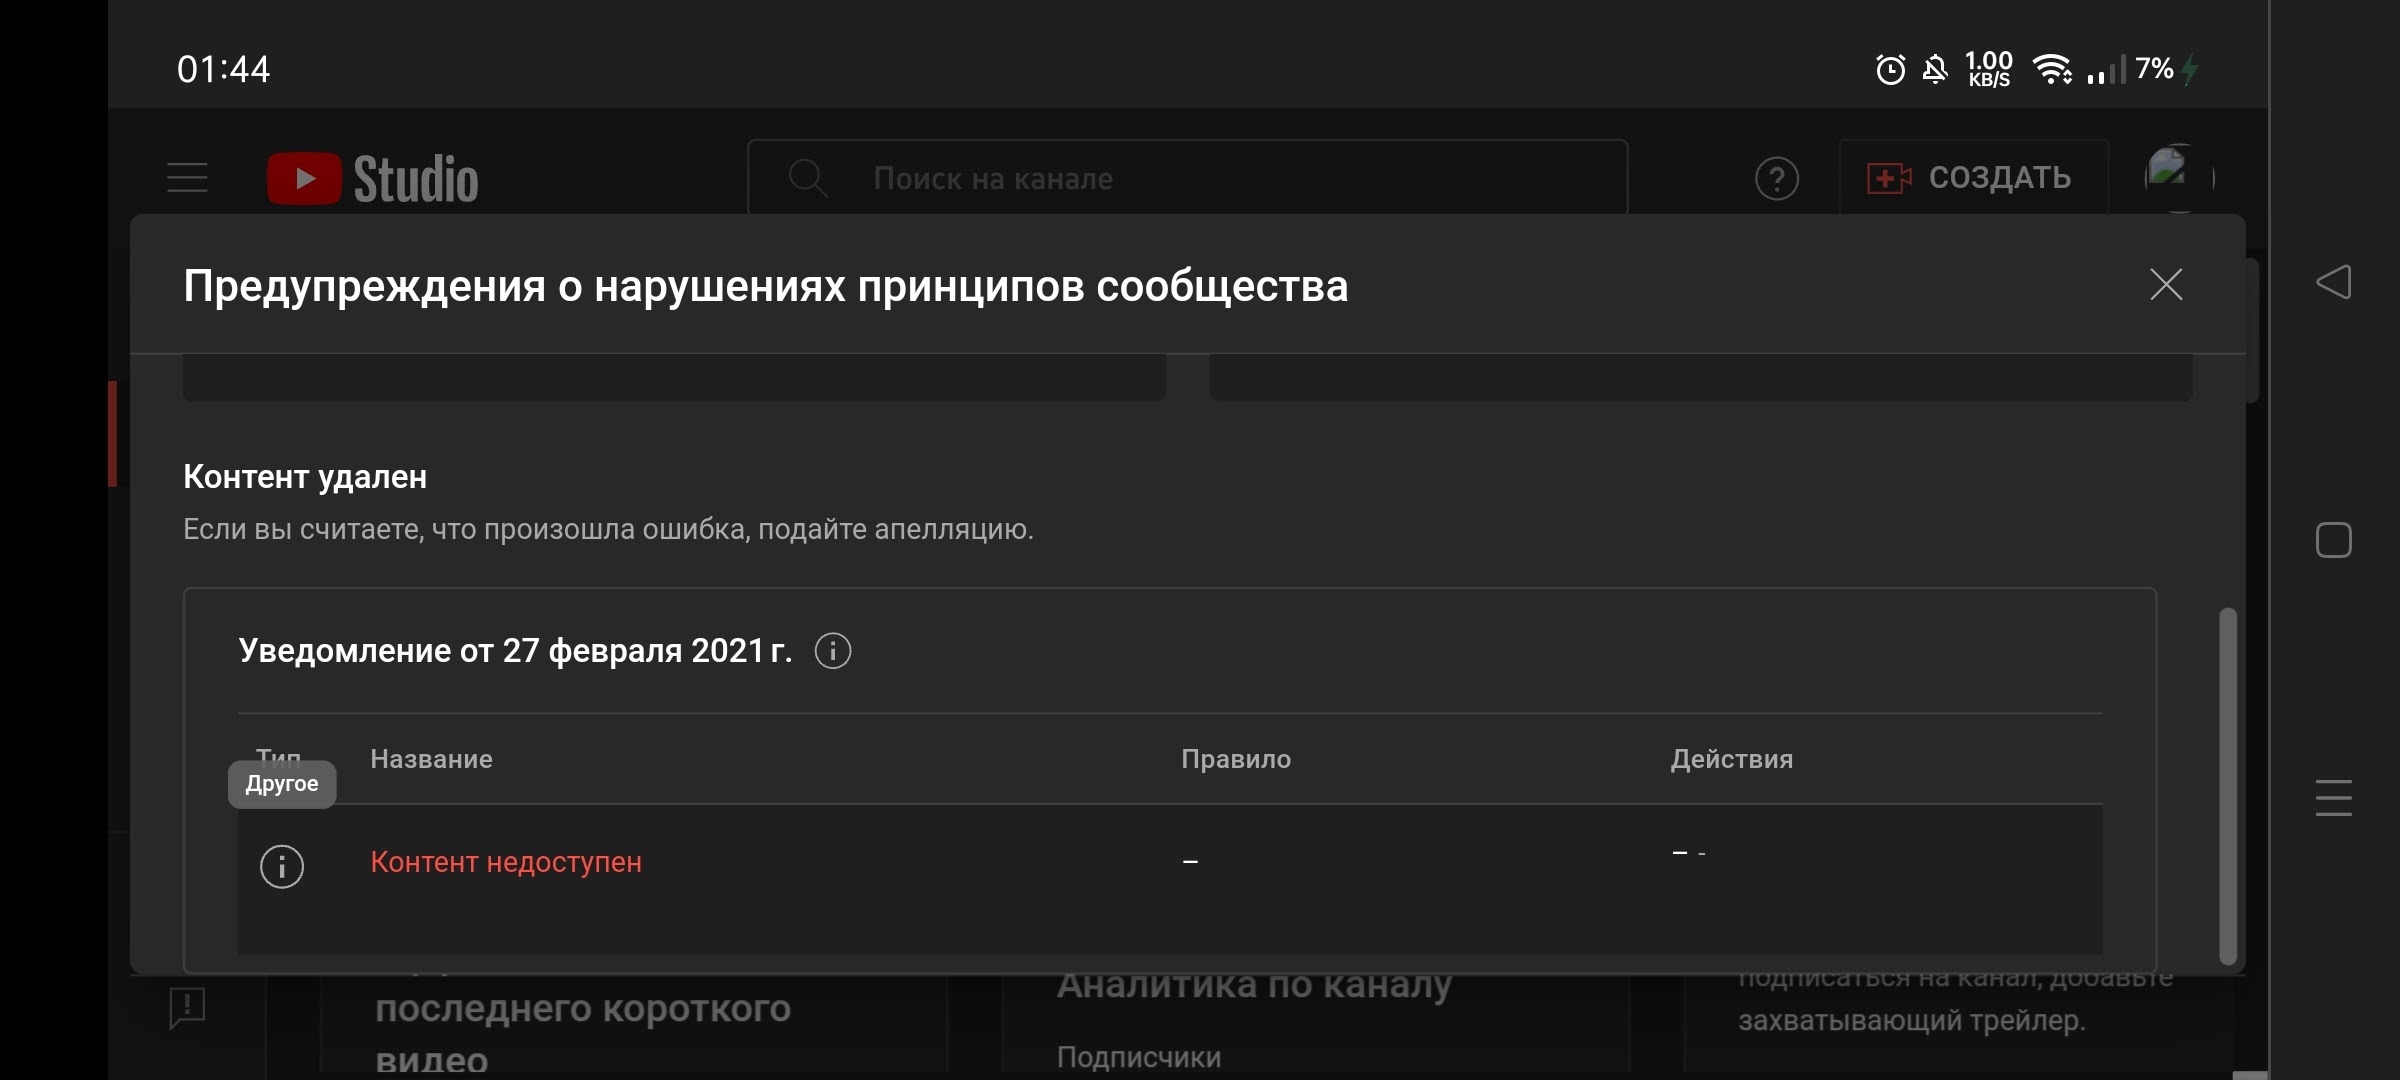The width and height of the screenshot is (2400, 1080).
Task: Click the feedback icon in sidebar
Action: [x=187, y=1008]
